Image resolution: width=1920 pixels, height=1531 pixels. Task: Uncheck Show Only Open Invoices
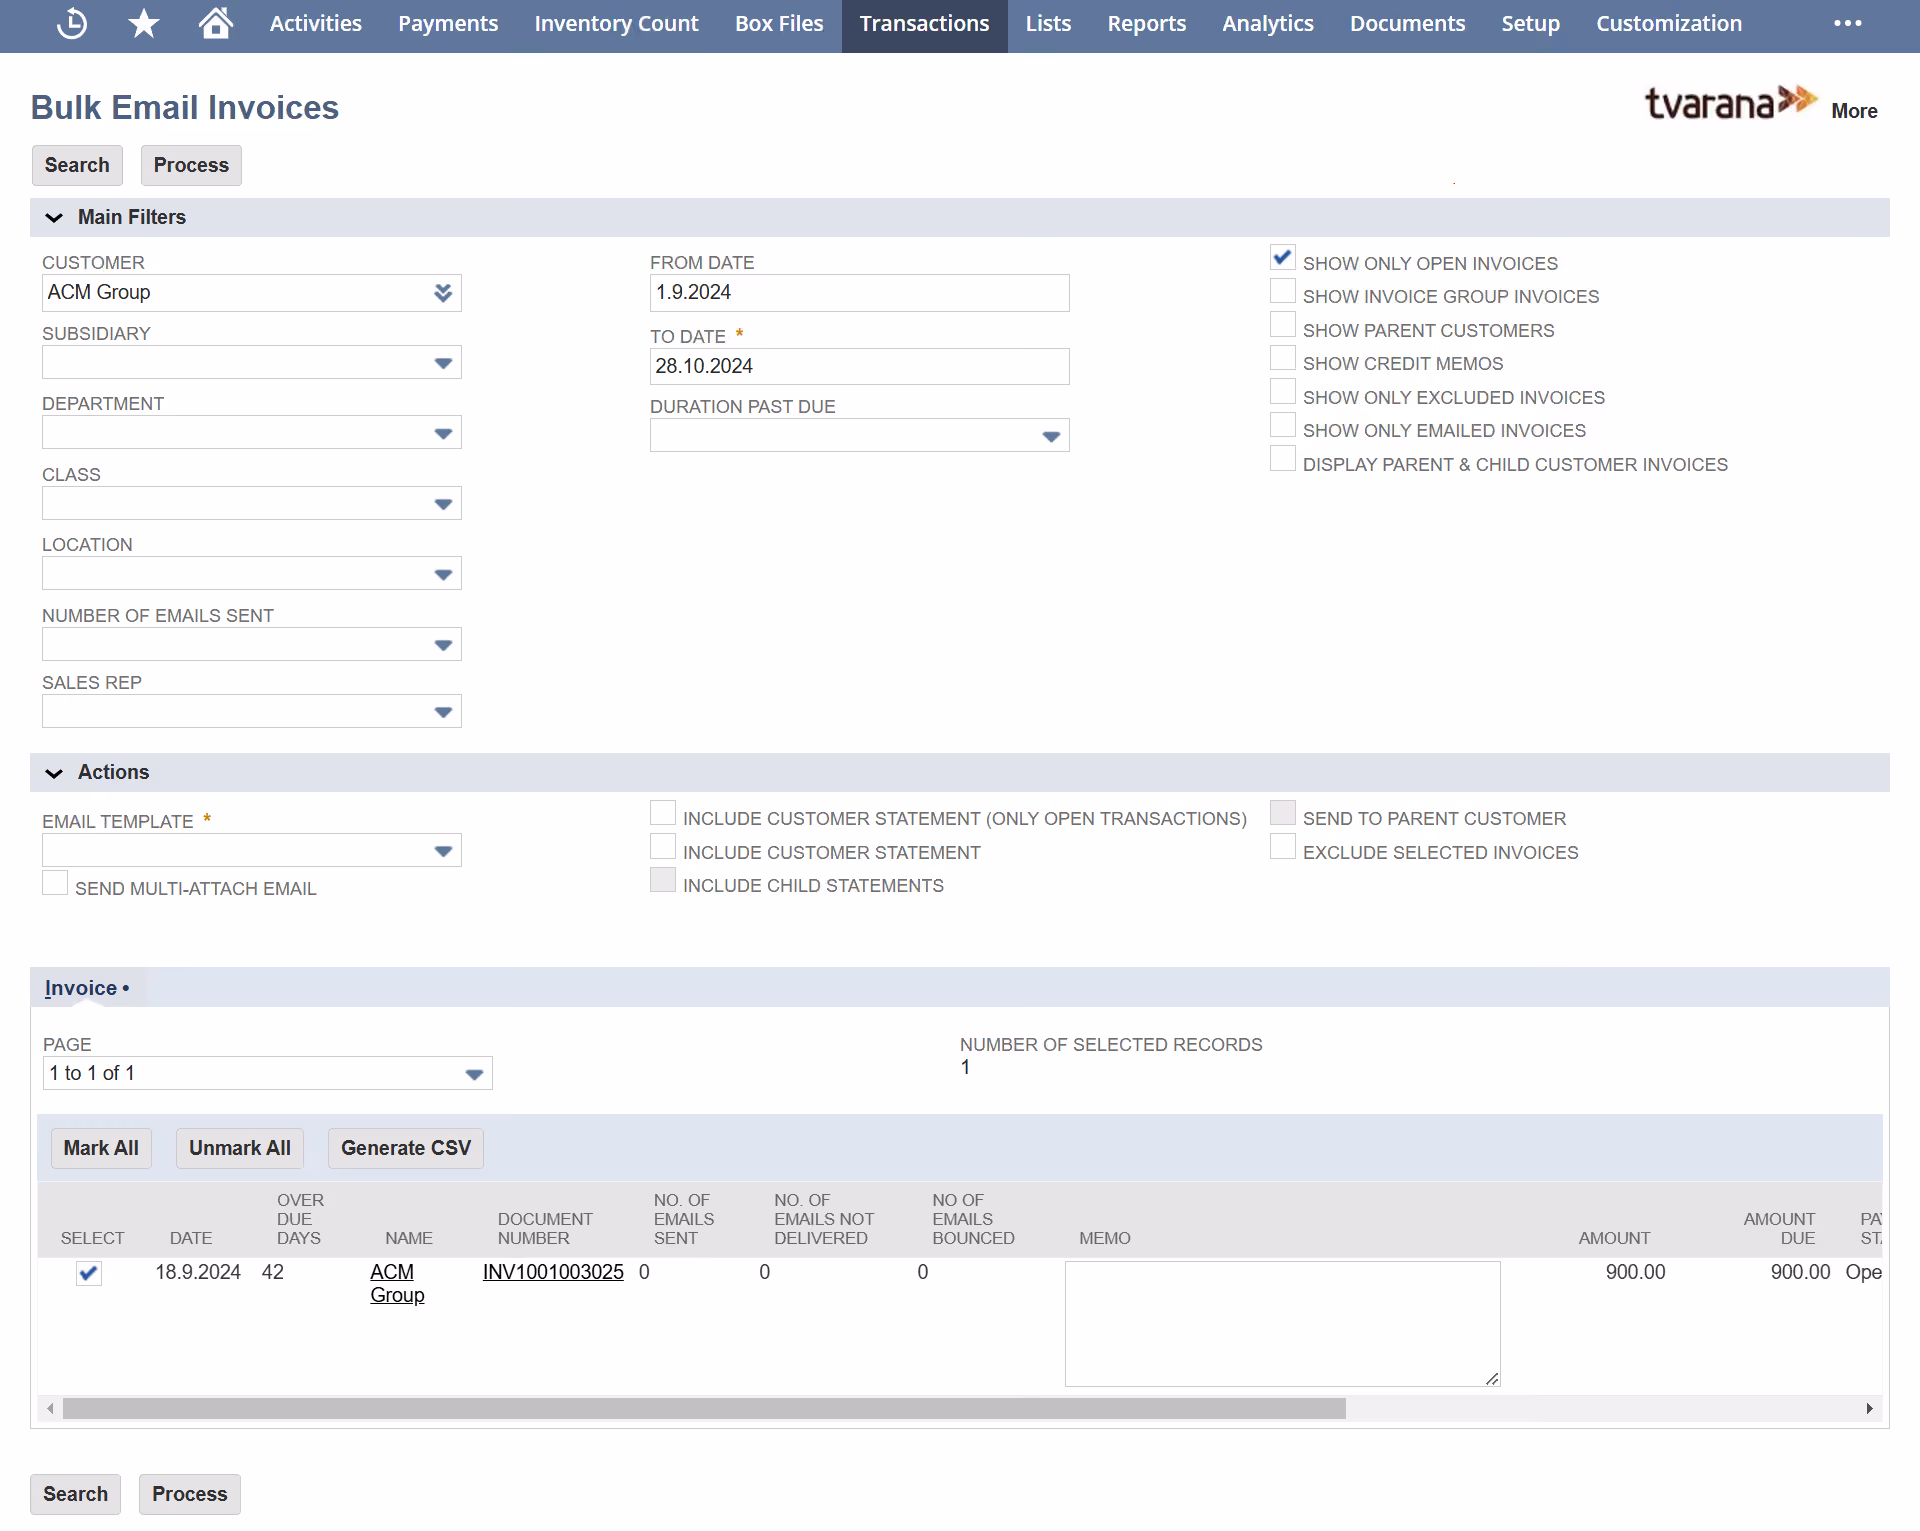[x=1282, y=258]
